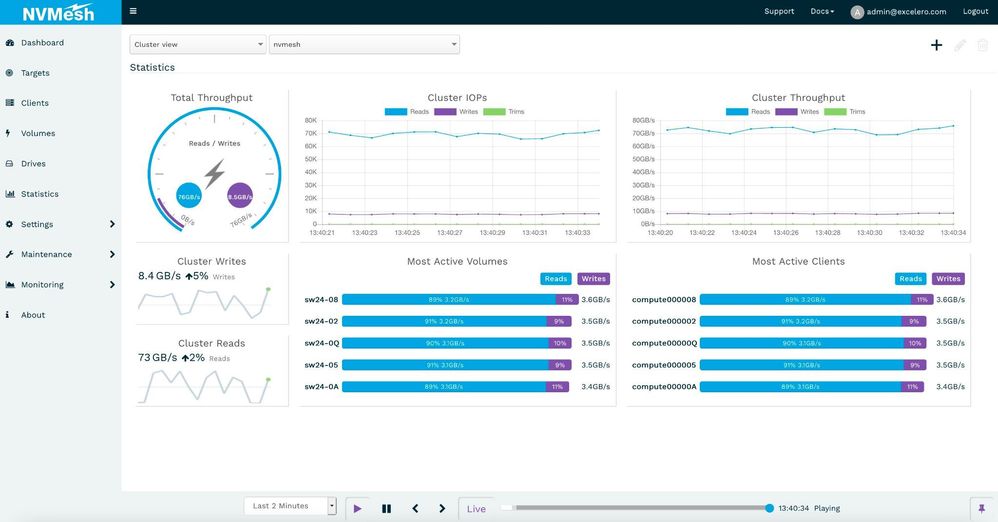Image resolution: width=998 pixels, height=522 pixels.
Task: Toggle Writes button in Most Active Clients
Action: (x=948, y=279)
